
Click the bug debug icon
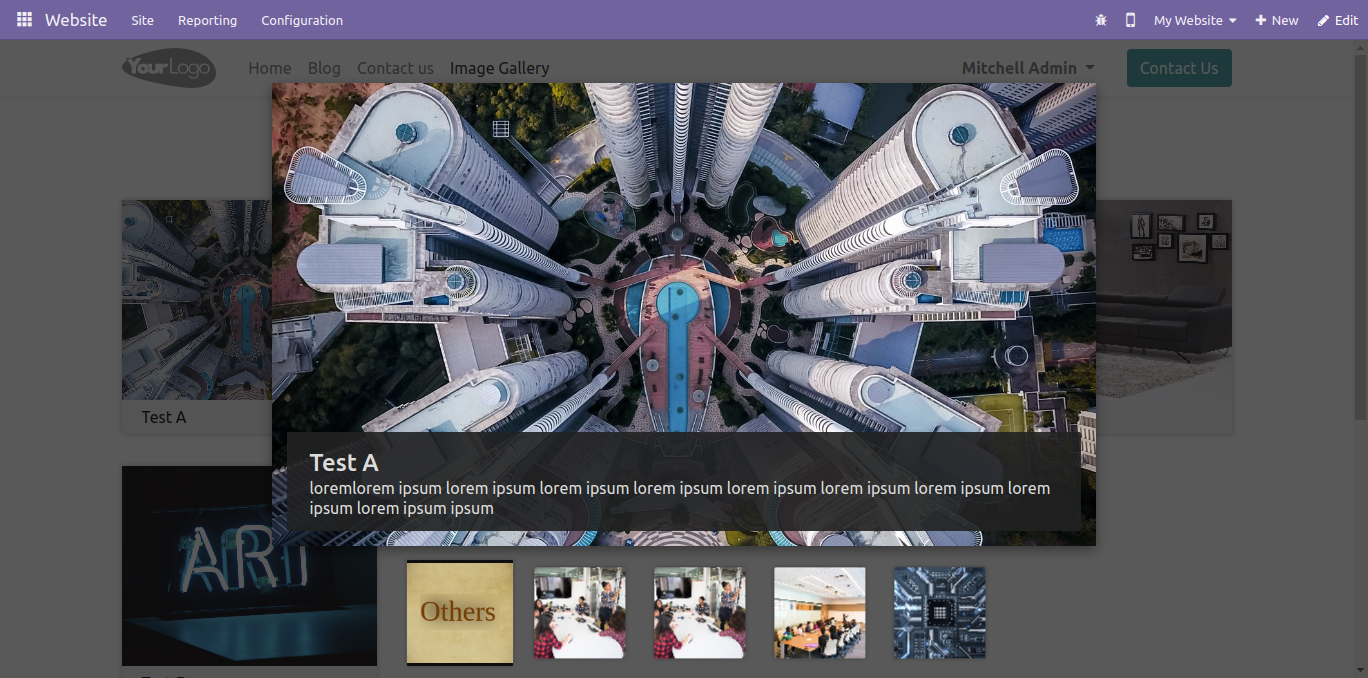(x=1101, y=20)
